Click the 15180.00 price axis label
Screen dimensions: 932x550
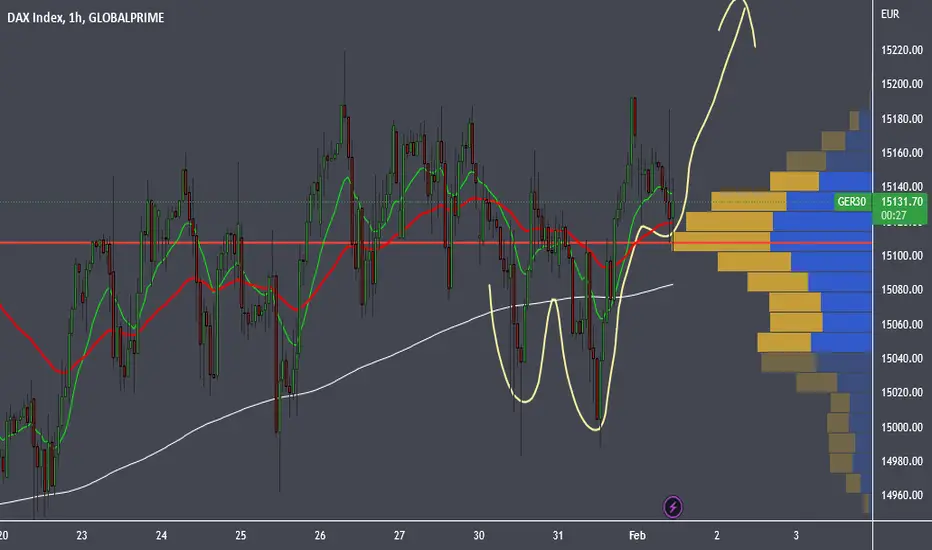coord(902,119)
